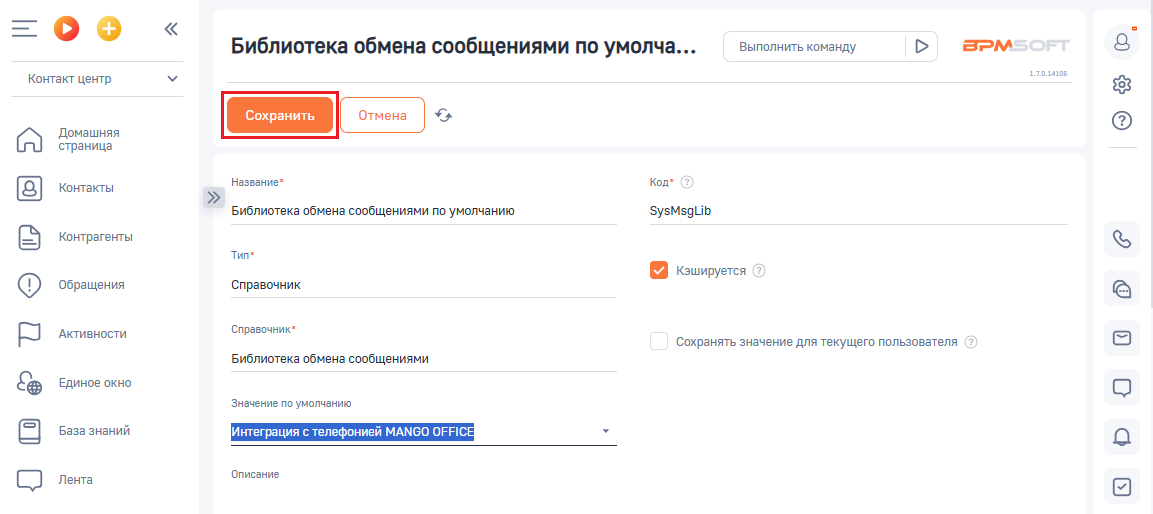This screenshot has width=1153, height=514.
Task: Enable Сохранять значение для текущего пользователя checkbox
Action: click(659, 342)
